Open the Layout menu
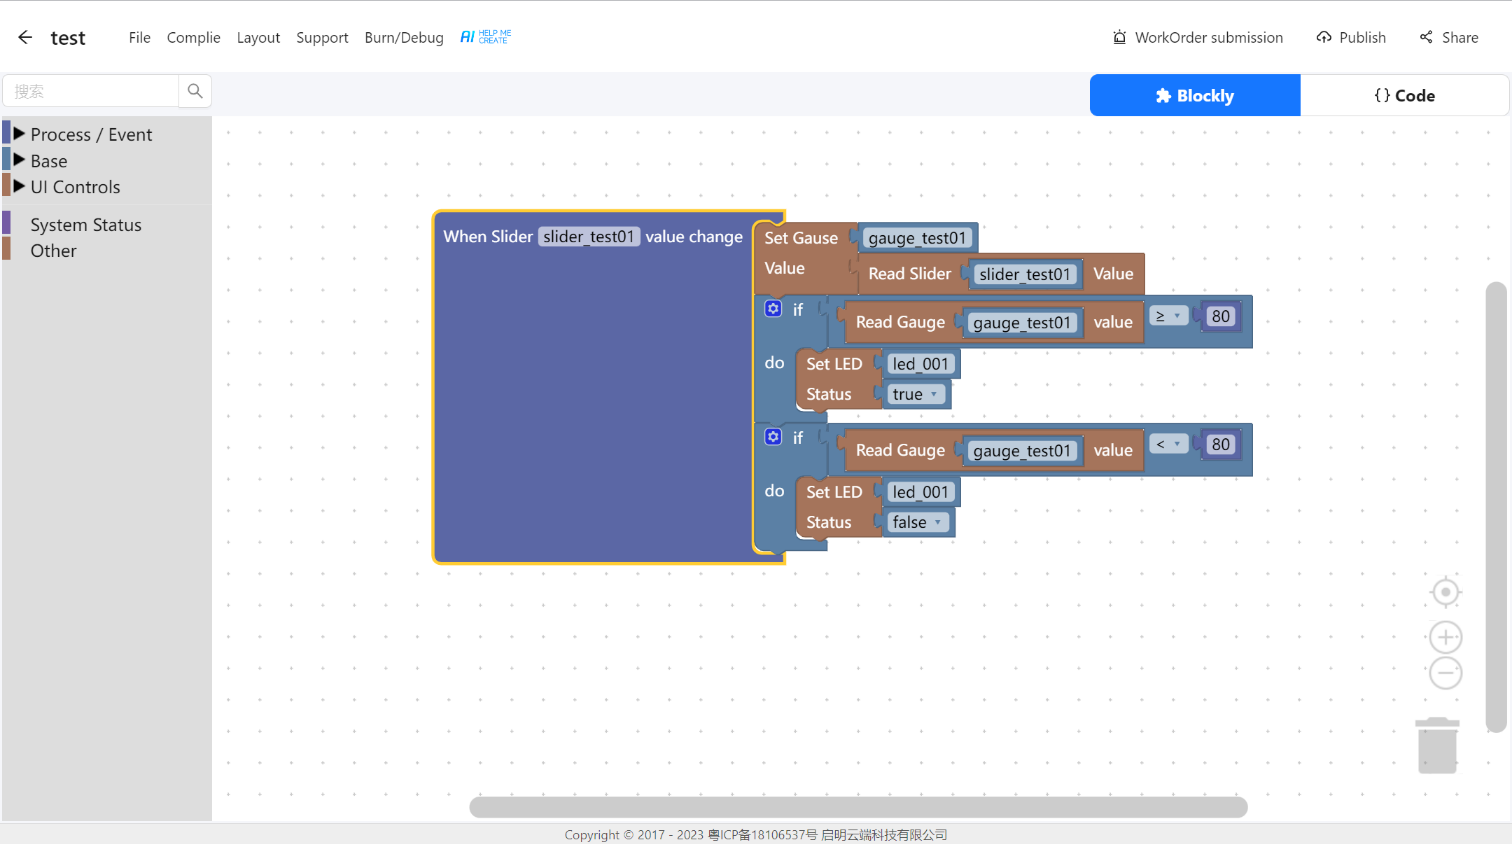The height and width of the screenshot is (844, 1512). (x=258, y=37)
